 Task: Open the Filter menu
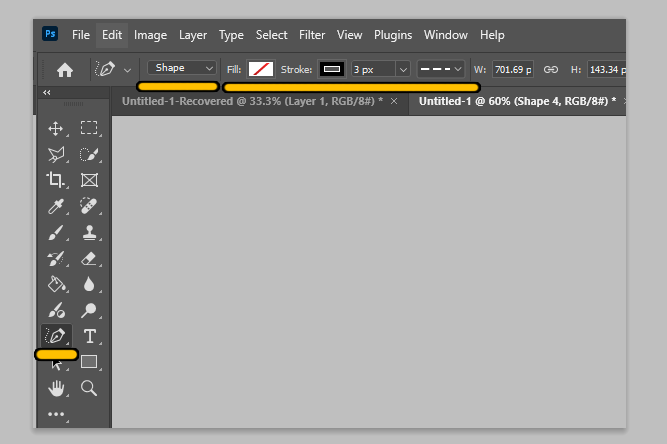(x=312, y=35)
